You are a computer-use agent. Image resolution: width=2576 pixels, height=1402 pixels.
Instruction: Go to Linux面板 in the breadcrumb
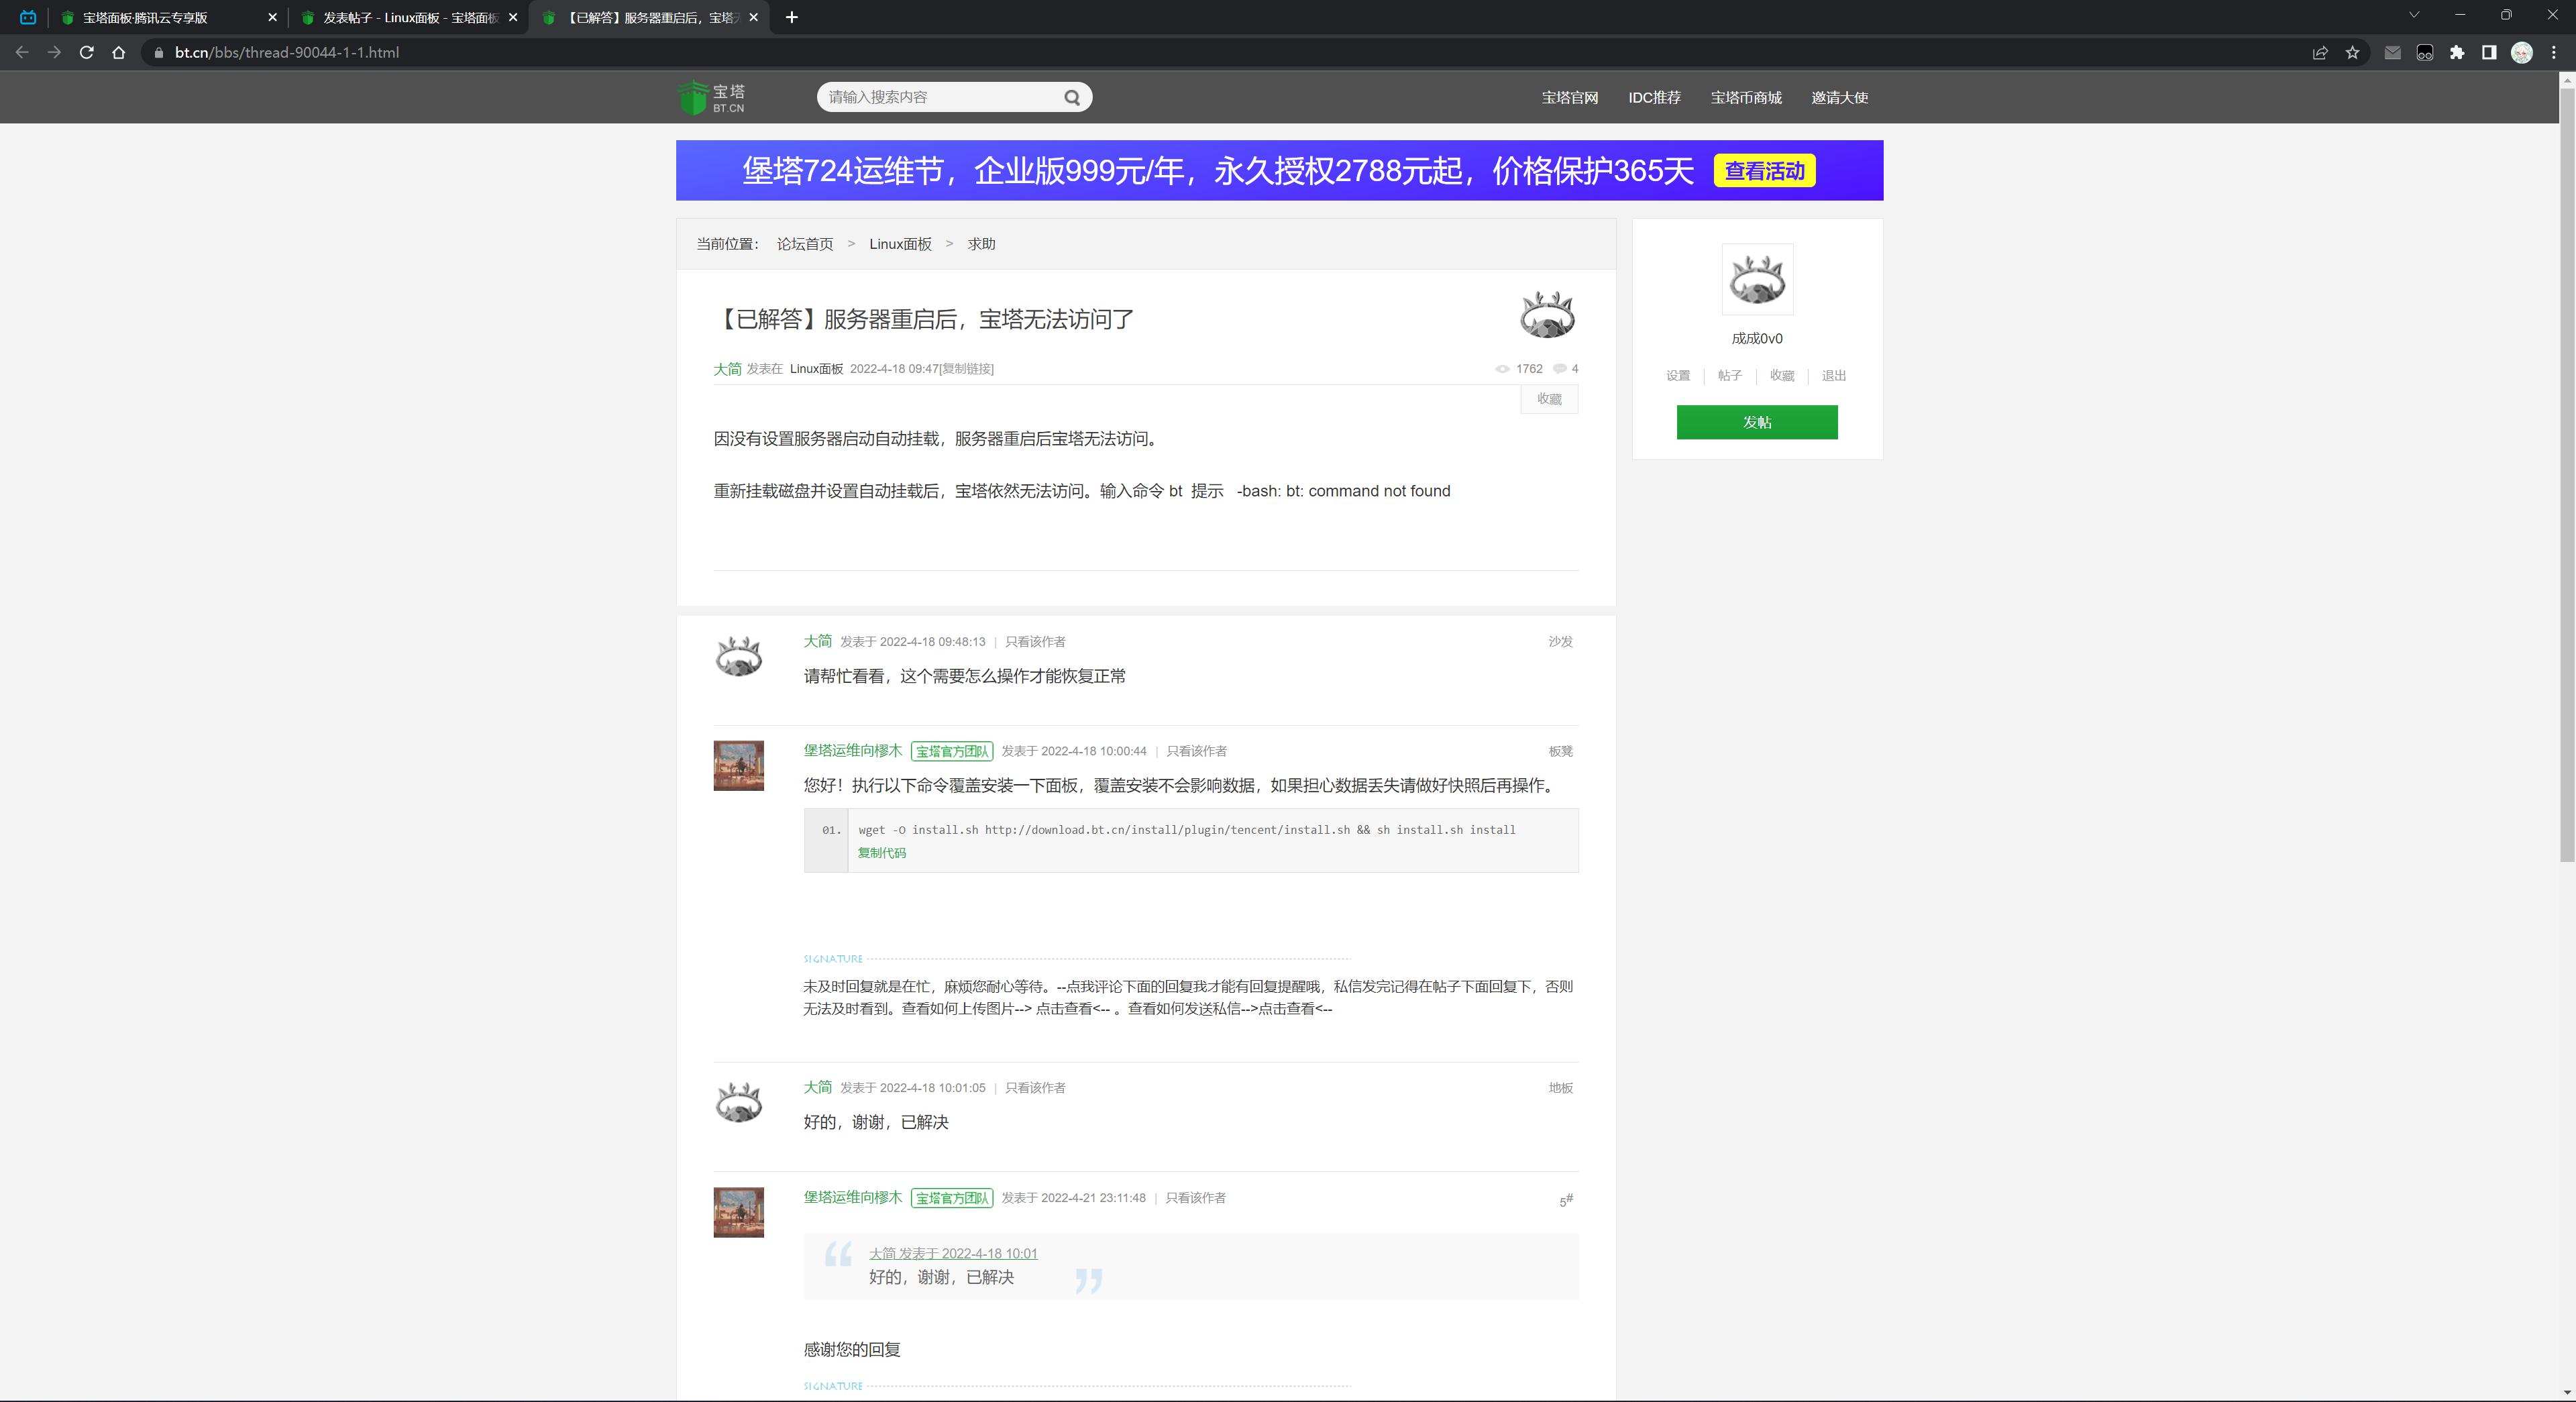pyautogui.click(x=900, y=244)
